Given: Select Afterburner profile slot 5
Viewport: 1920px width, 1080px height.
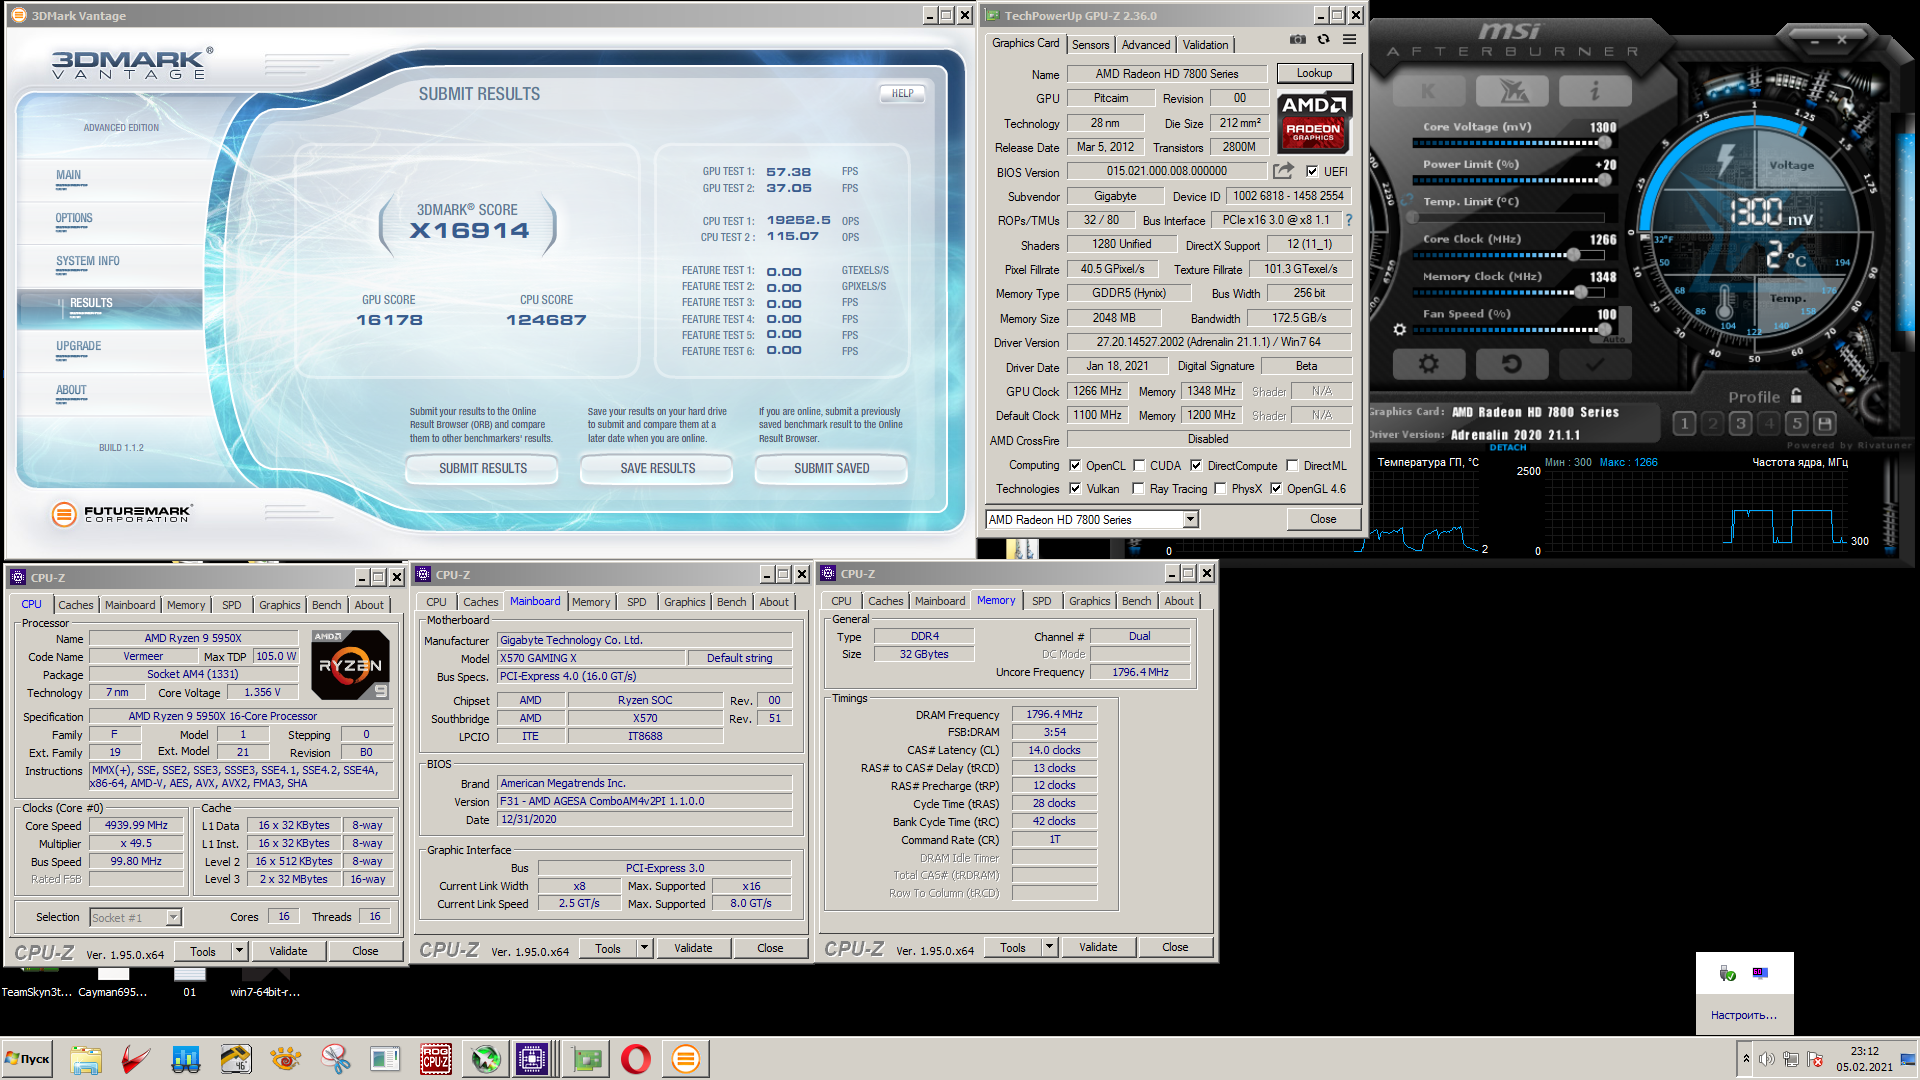Looking at the screenshot, I should pyautogui.click(x=1797, y=424).
